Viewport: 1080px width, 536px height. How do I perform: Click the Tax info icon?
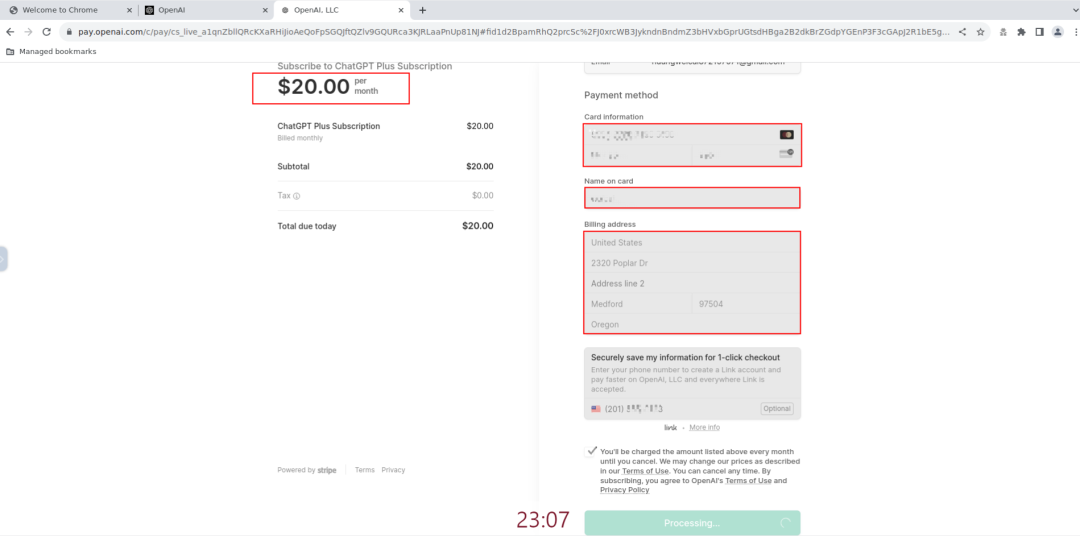[x=297, y=196]
